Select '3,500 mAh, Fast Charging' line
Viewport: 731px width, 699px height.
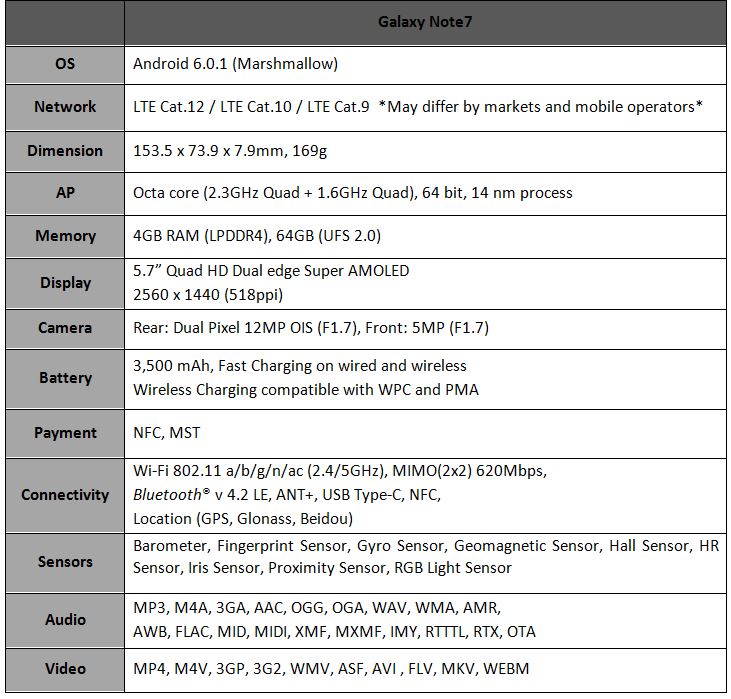[300, 366]
